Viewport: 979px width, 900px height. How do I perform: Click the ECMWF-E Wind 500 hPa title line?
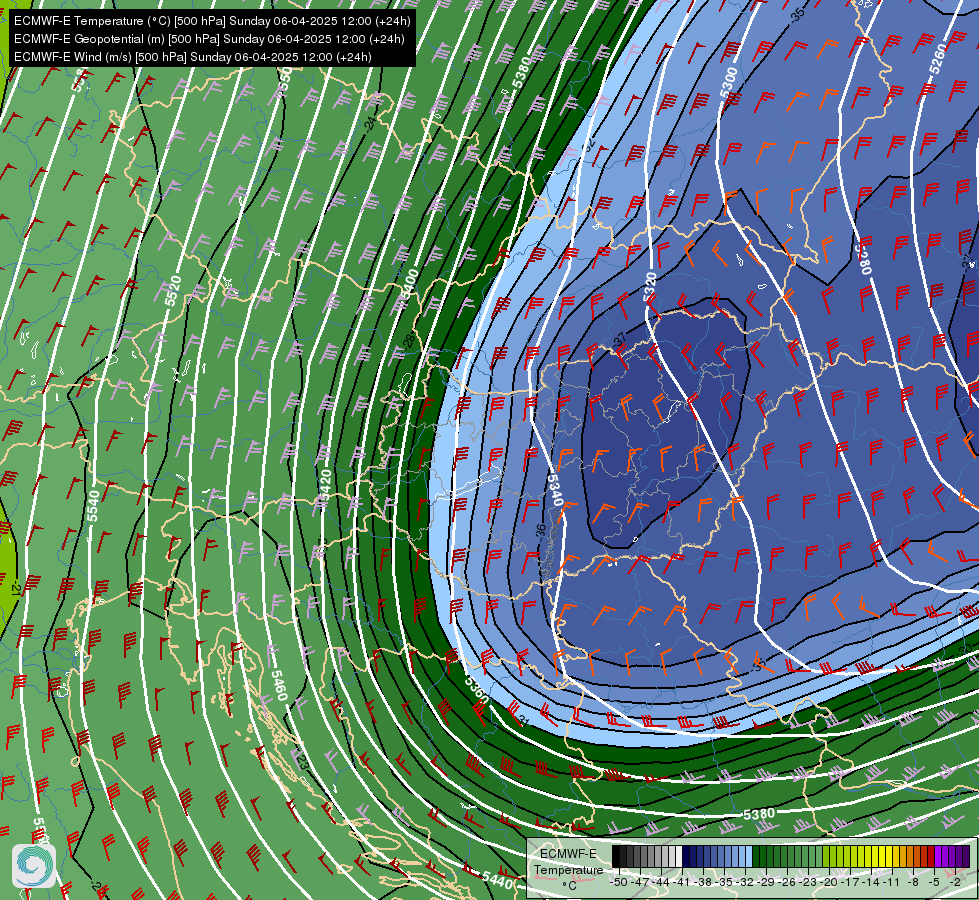point(193,57)
